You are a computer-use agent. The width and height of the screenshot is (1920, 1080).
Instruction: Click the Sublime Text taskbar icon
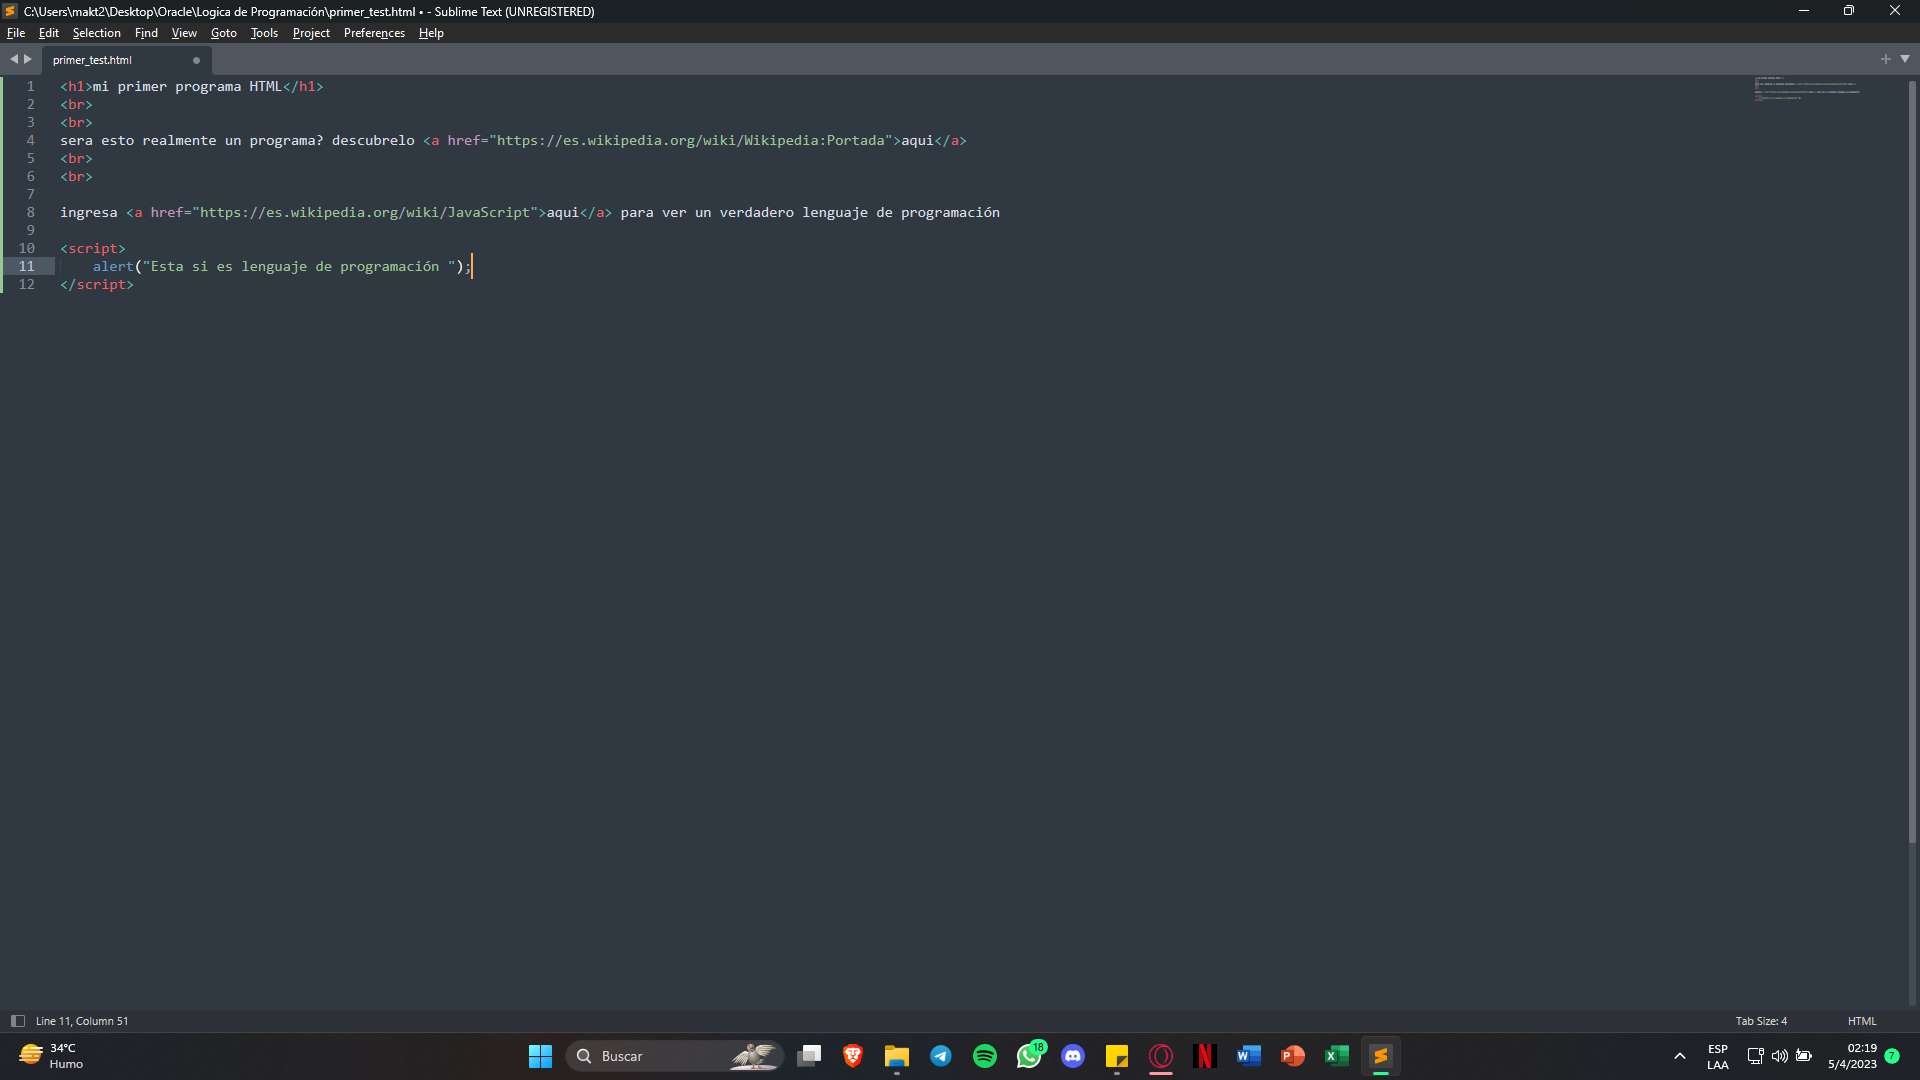(x=1381, y=1056)
